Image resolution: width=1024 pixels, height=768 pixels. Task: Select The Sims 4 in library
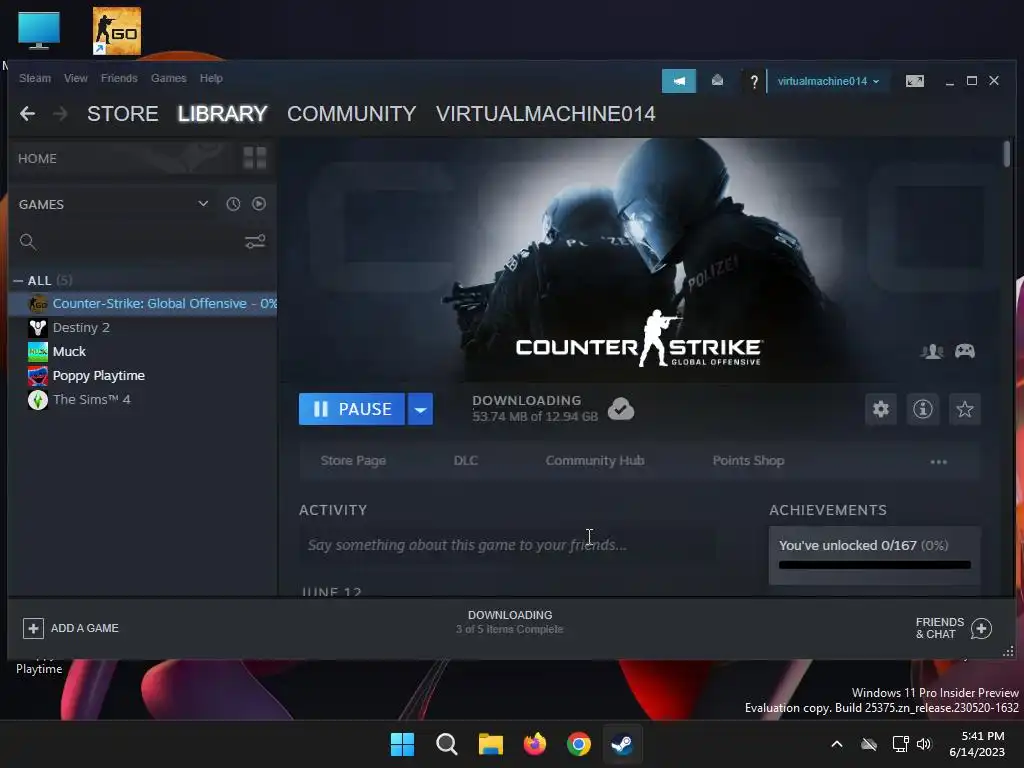click(x=143, y=400)
